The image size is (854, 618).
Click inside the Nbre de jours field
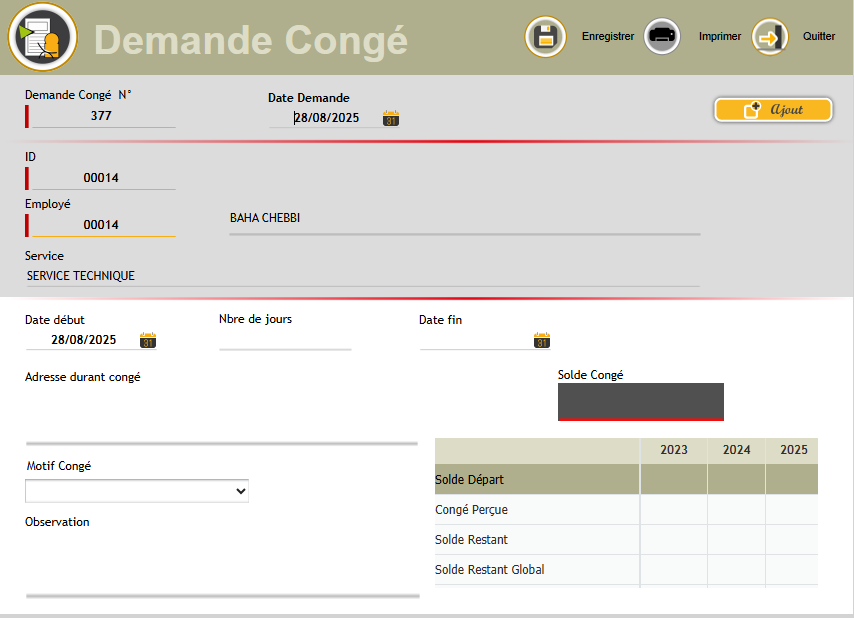point(285,341)
